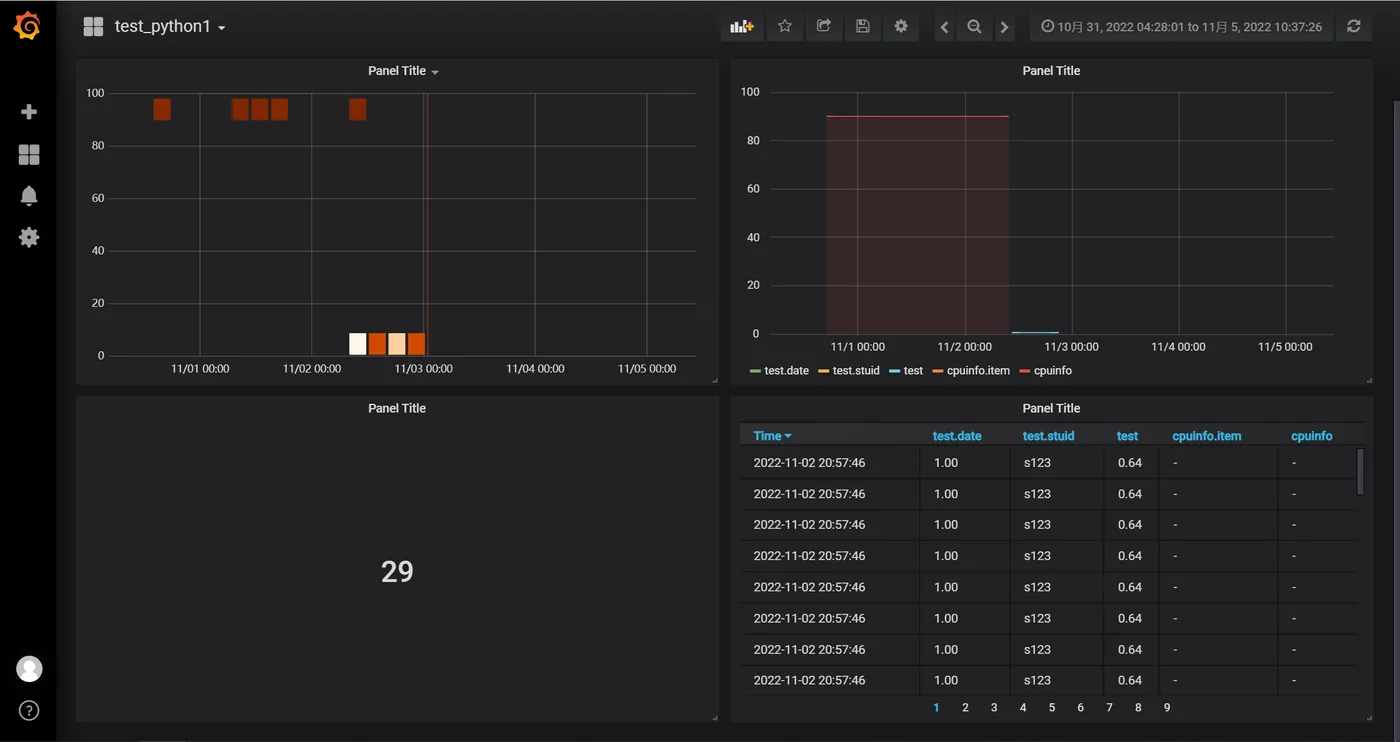Open the table Panel Title menu
This screenshot has width=1400, height=742.
click(1051, 408)
